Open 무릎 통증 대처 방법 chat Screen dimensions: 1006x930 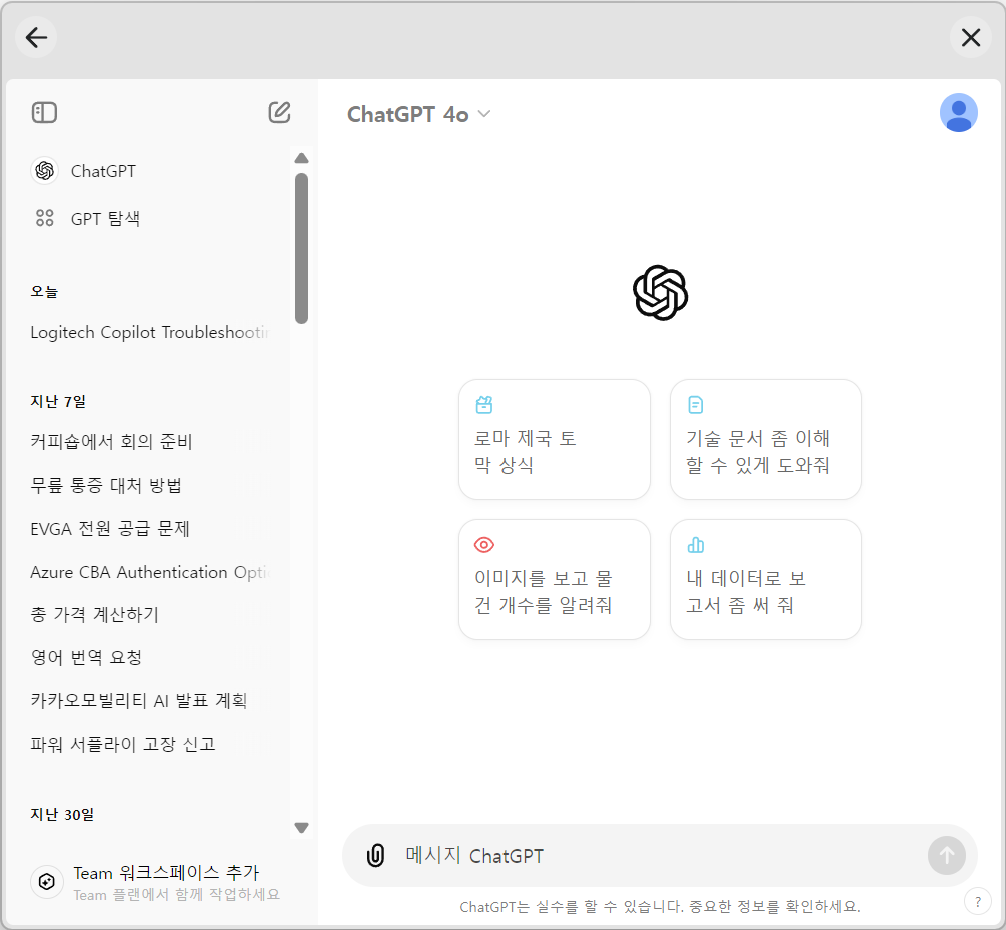(106, 485)
